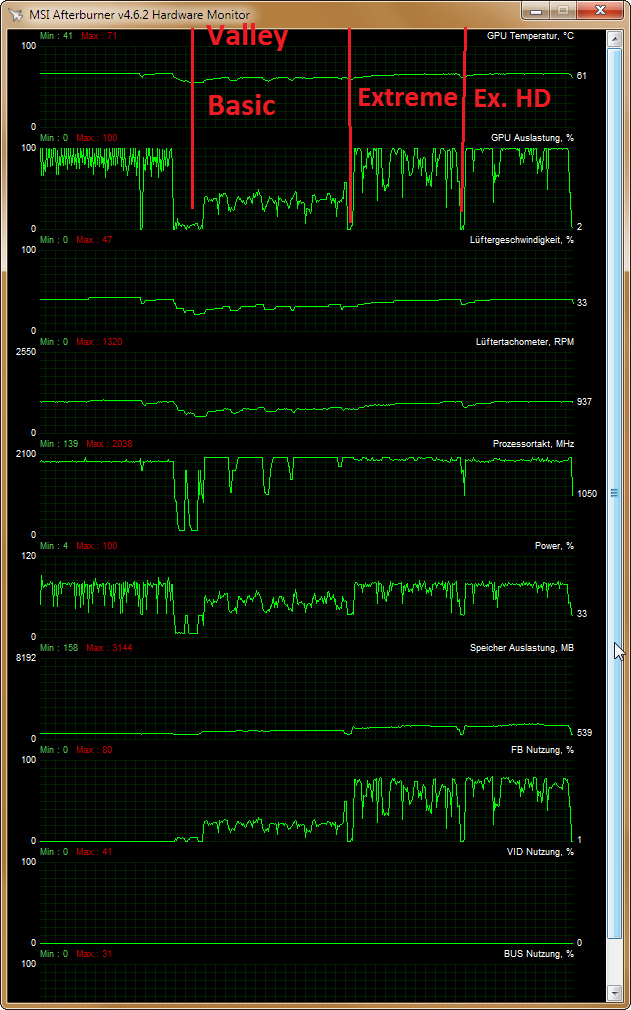Screen dimensions: 631x1010
Task: Click the 'Min : 4' power value
Action: click(x=54, y=546)
